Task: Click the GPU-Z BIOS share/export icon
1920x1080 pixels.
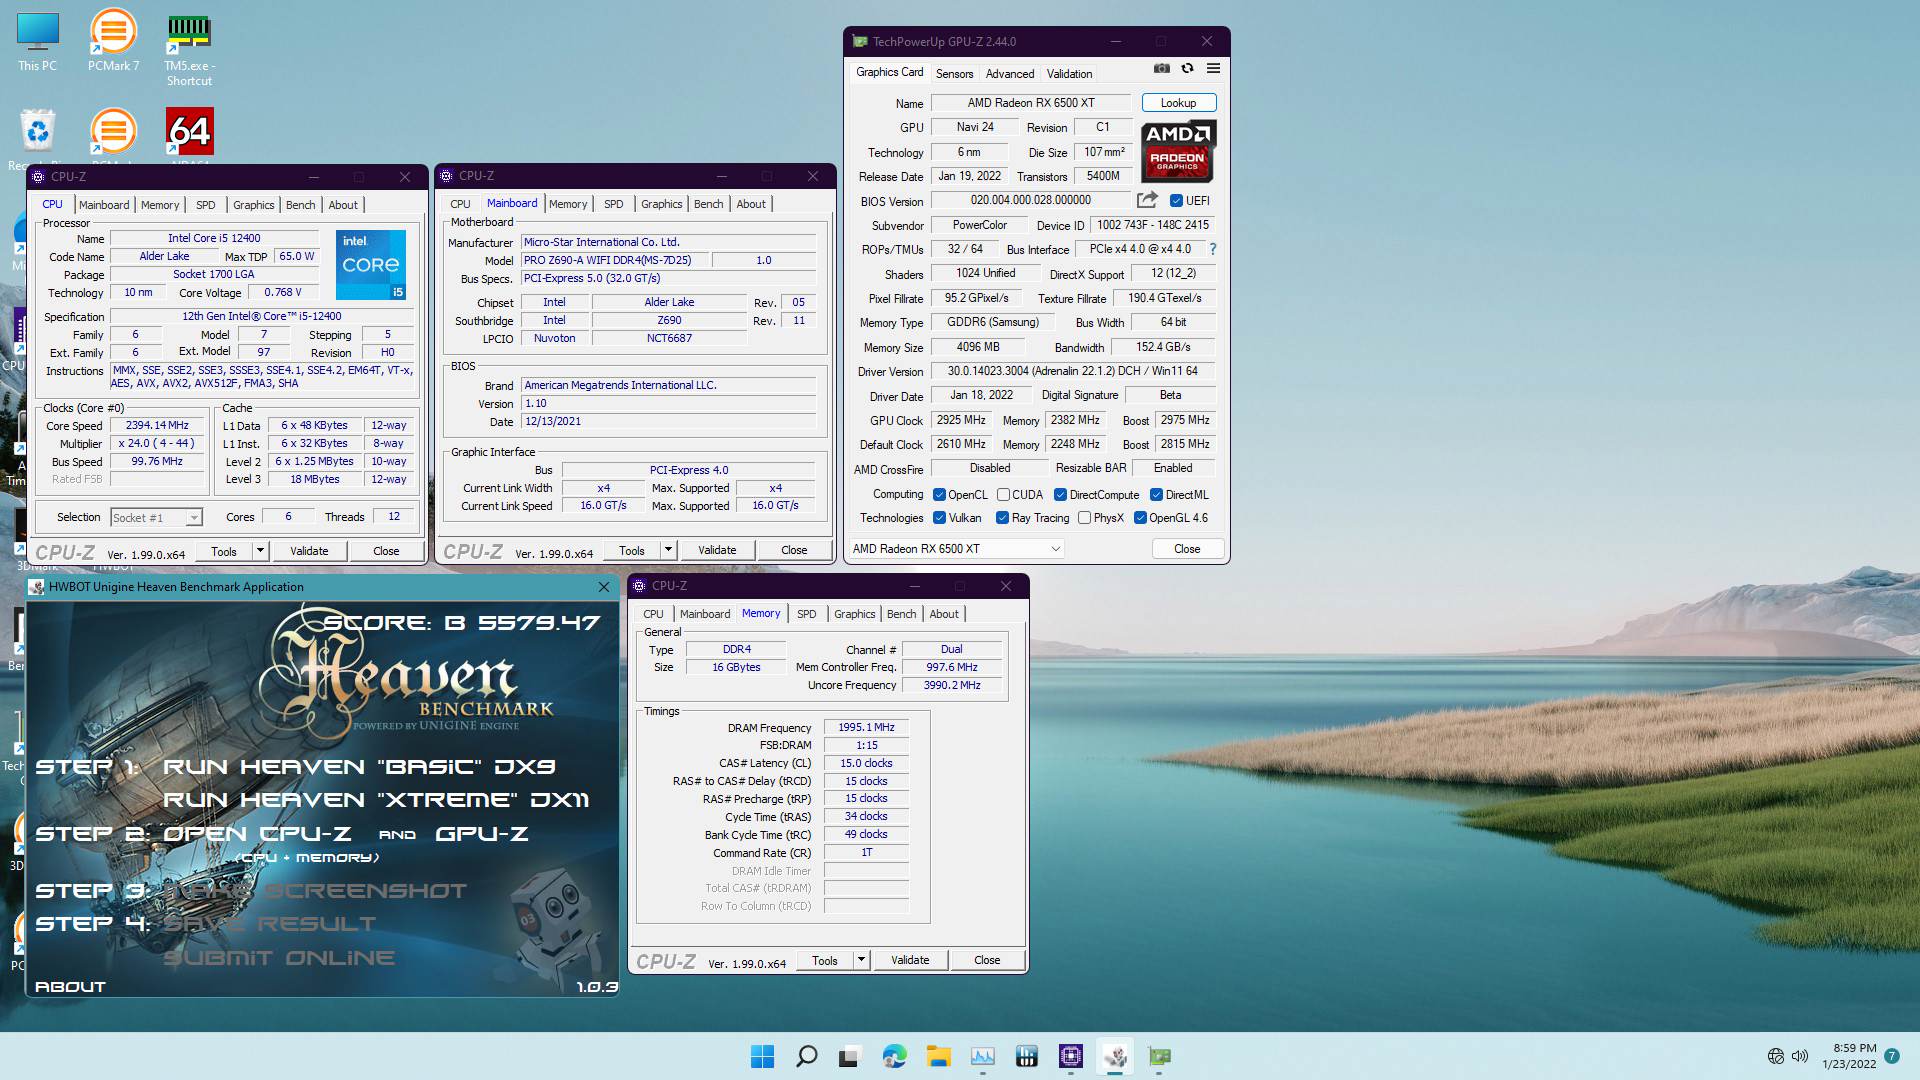Action: 1147,200
